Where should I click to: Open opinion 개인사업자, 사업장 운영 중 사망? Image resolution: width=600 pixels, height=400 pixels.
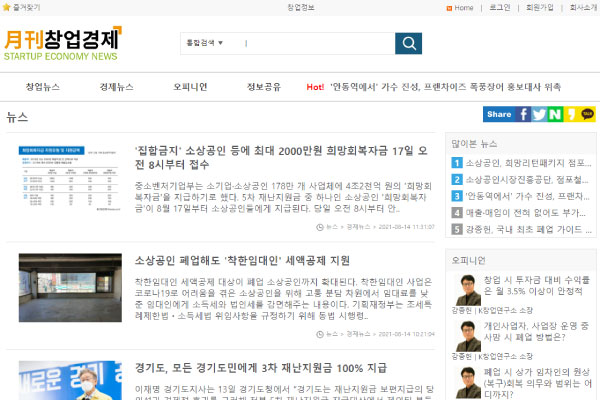[x=536, y=331]
